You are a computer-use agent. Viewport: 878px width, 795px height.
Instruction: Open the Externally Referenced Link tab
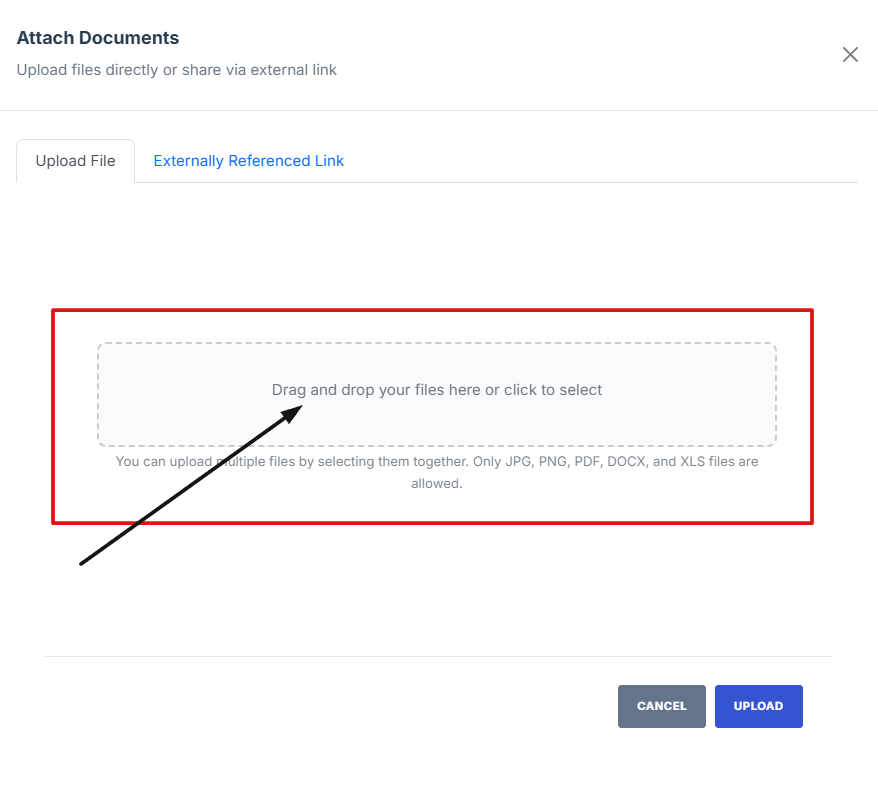(x=248, y=161)
